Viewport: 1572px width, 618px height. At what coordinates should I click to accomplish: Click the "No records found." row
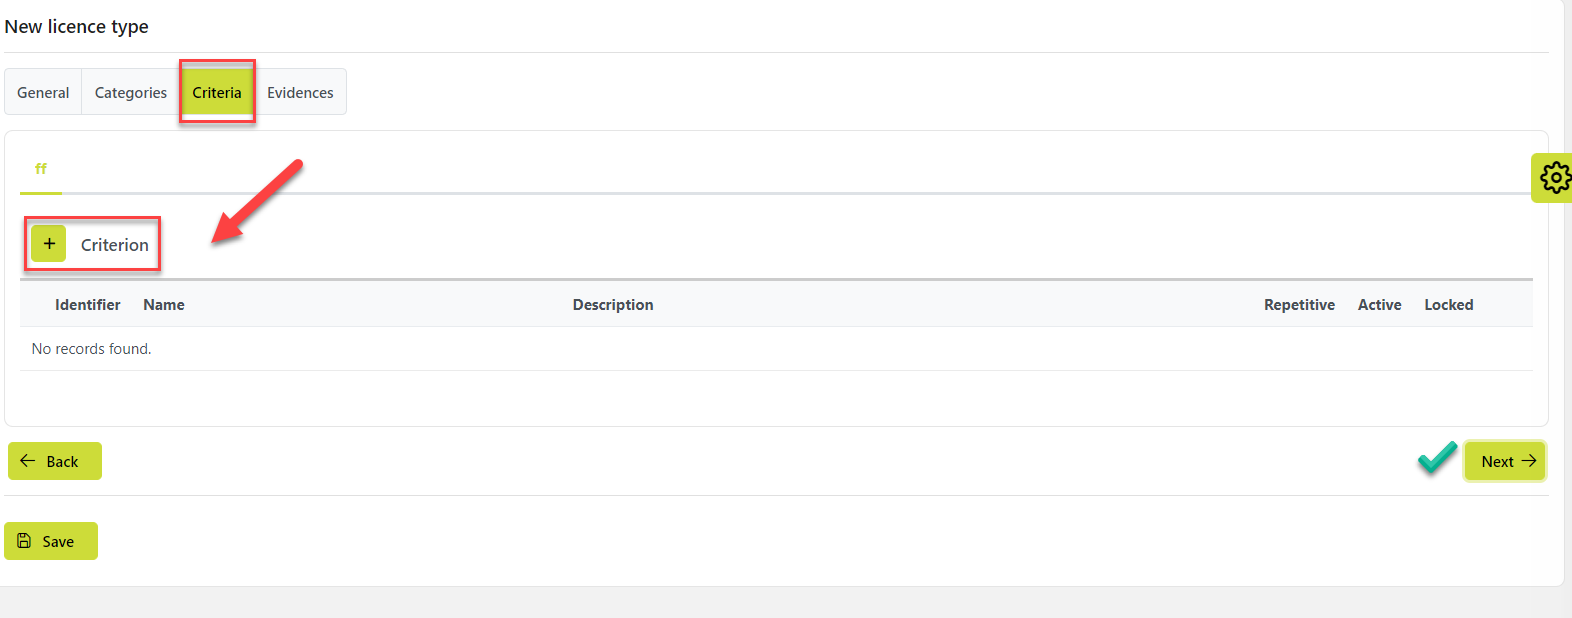pyautogui.click(x=92, y=349)
